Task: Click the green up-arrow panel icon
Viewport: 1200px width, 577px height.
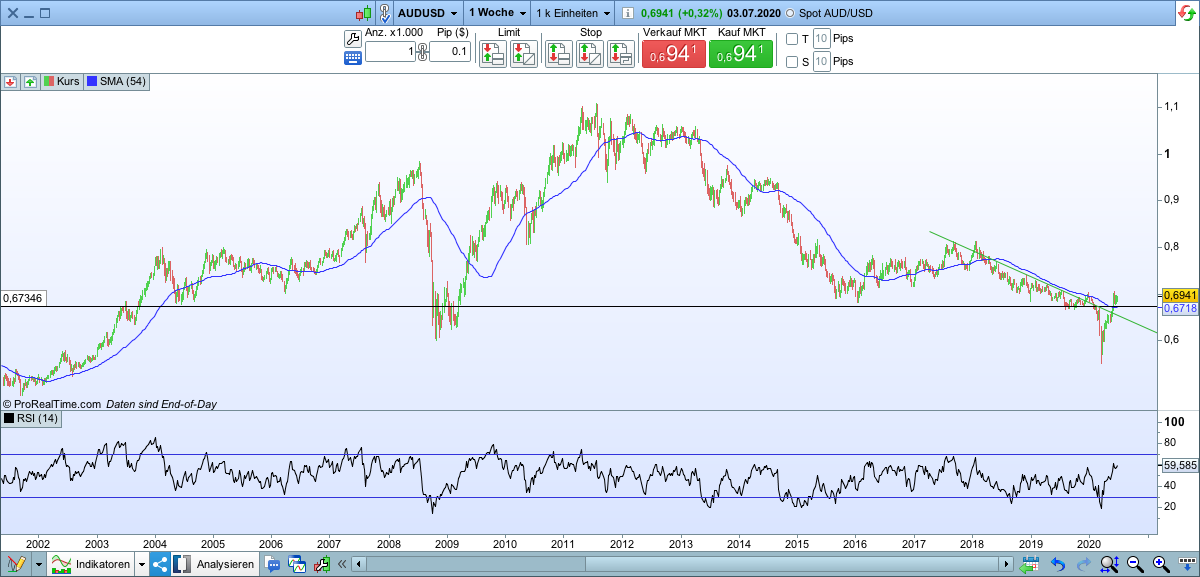Action: click(x=30, y=81)
